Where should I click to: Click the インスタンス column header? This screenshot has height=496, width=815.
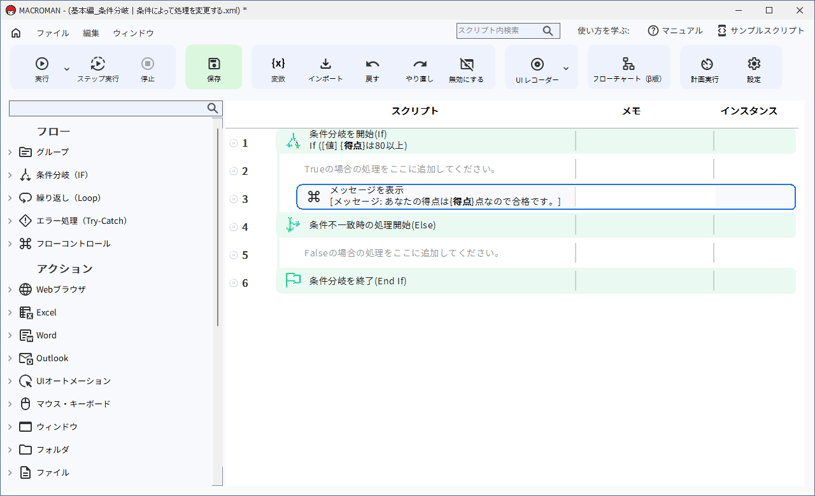748,111
